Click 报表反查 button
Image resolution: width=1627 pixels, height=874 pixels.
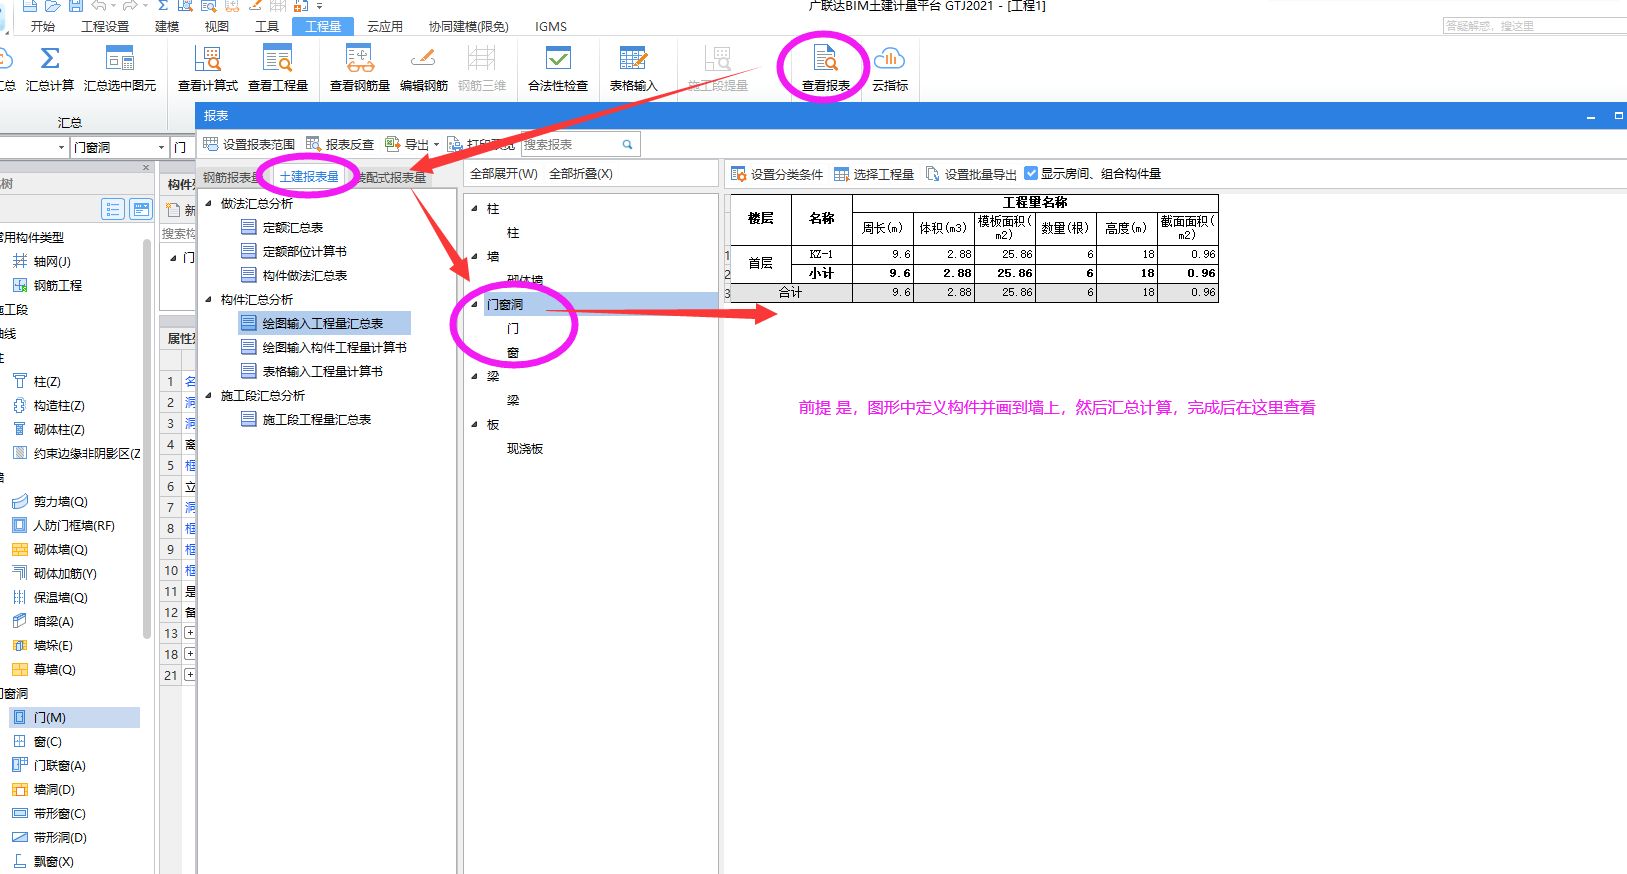(x=340, y=144)
